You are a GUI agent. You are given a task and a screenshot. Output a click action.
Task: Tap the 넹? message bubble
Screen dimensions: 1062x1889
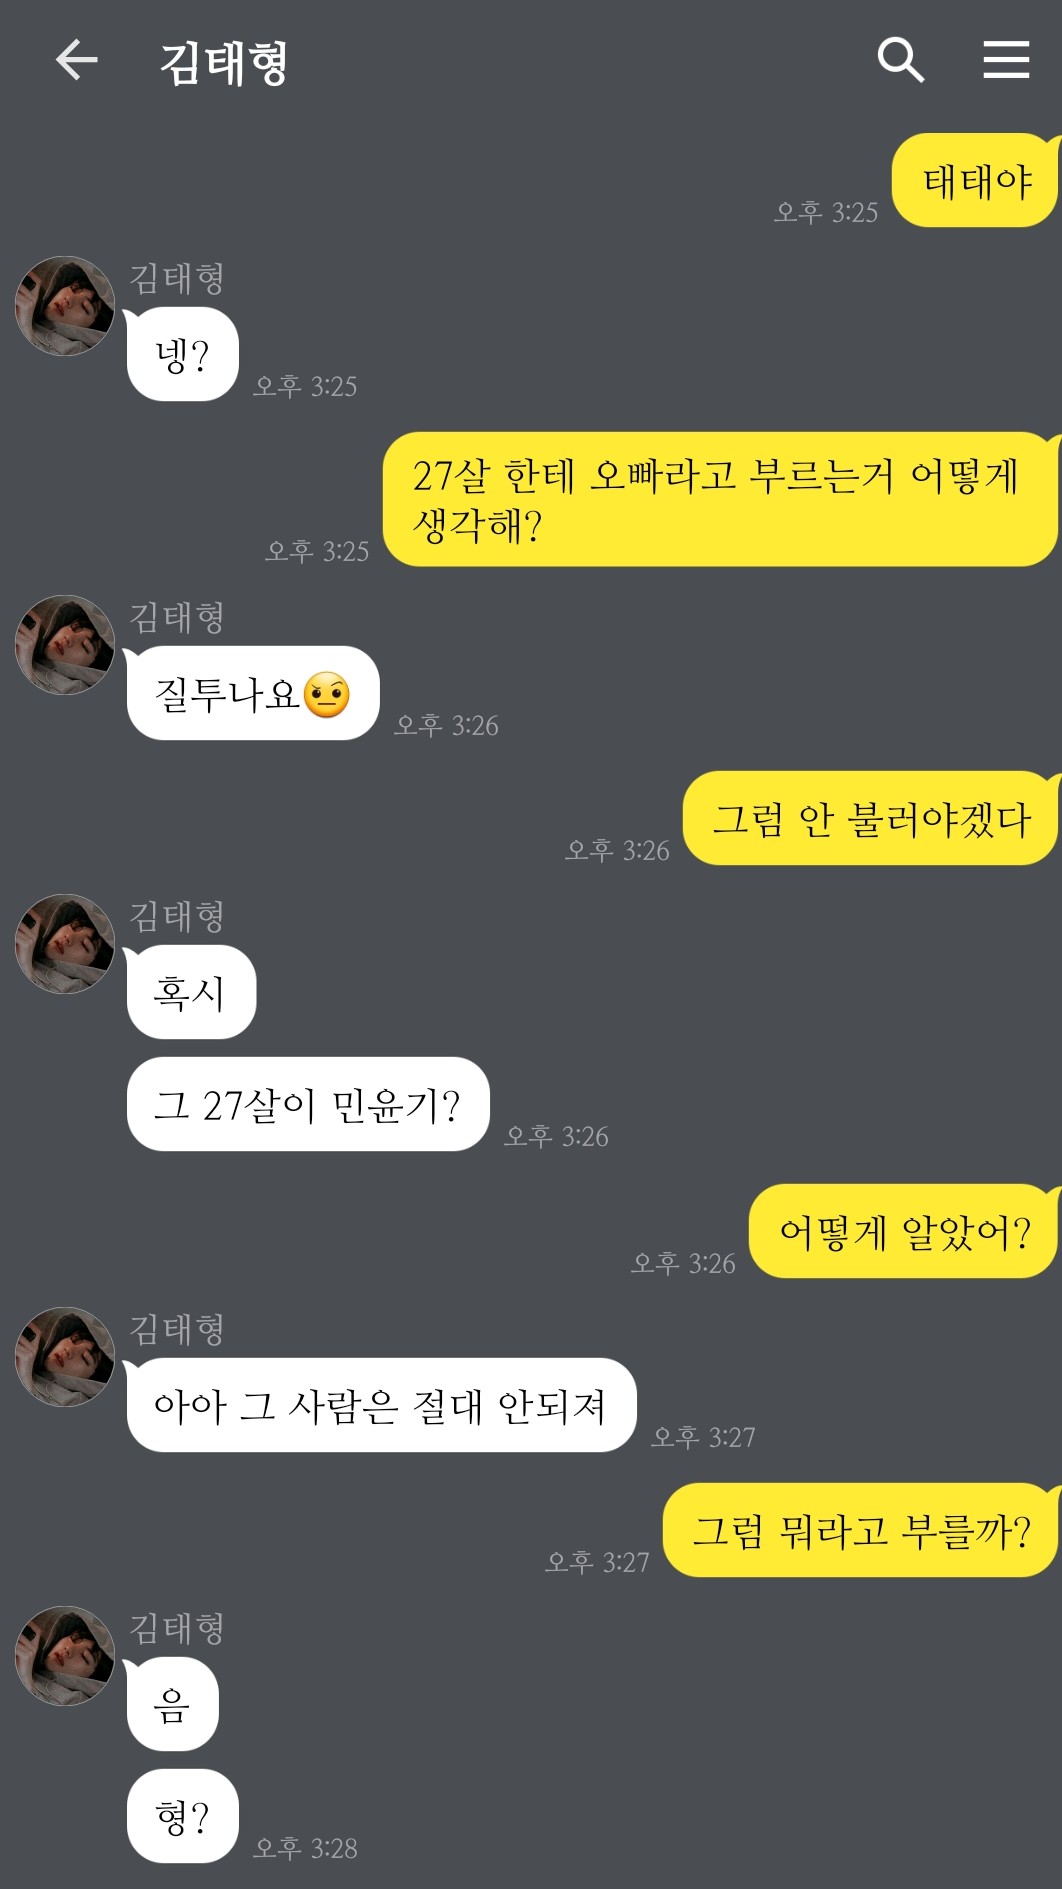(182, 354)
